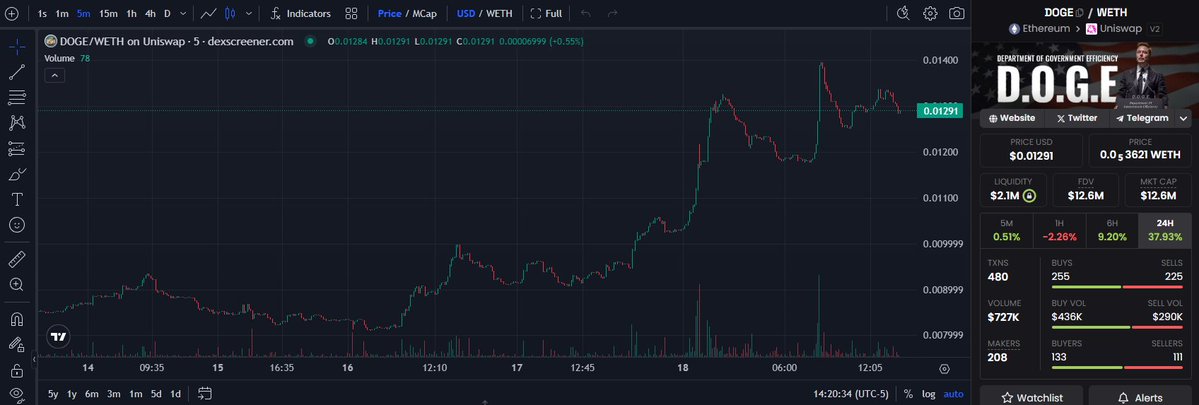Open the Twitter link

pos(1076,118)
